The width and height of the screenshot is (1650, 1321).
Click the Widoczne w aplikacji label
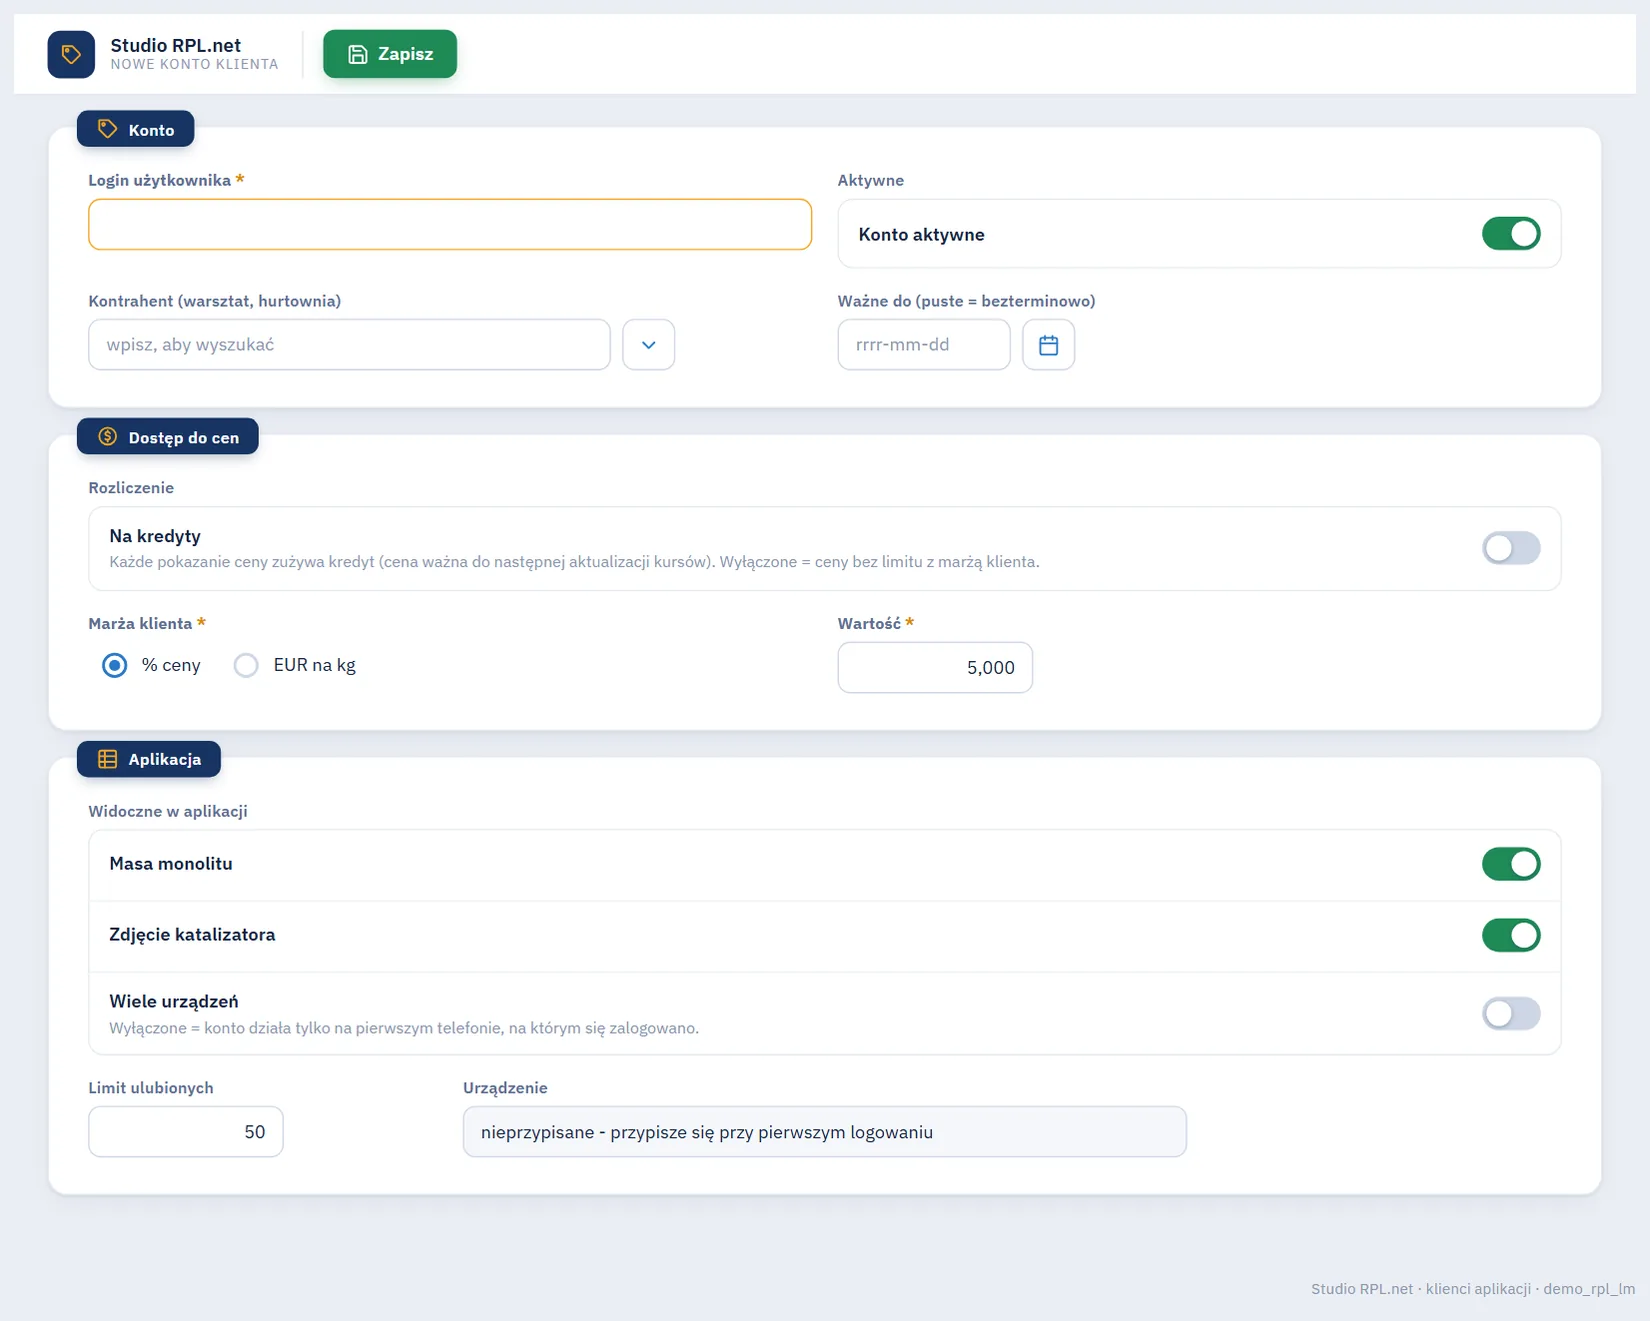click(x=168, y=811)
